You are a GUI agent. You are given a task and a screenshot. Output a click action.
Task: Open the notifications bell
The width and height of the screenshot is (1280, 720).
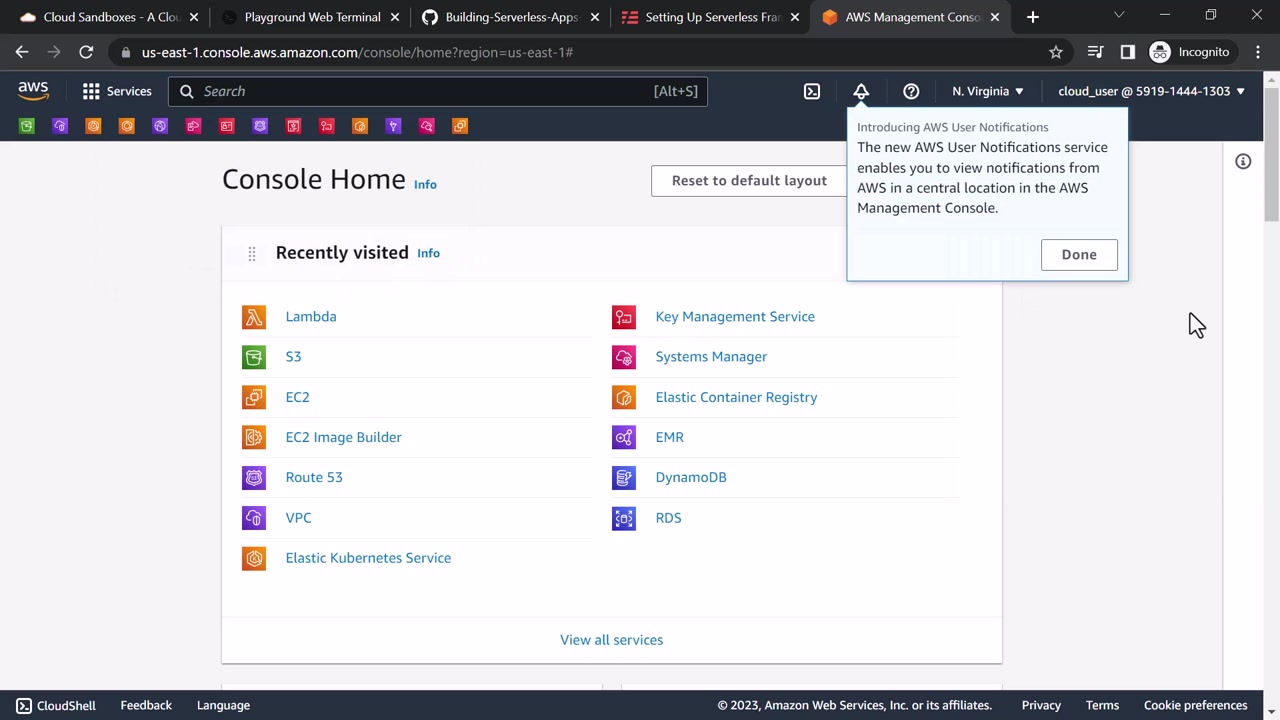[x=861, y=91]
